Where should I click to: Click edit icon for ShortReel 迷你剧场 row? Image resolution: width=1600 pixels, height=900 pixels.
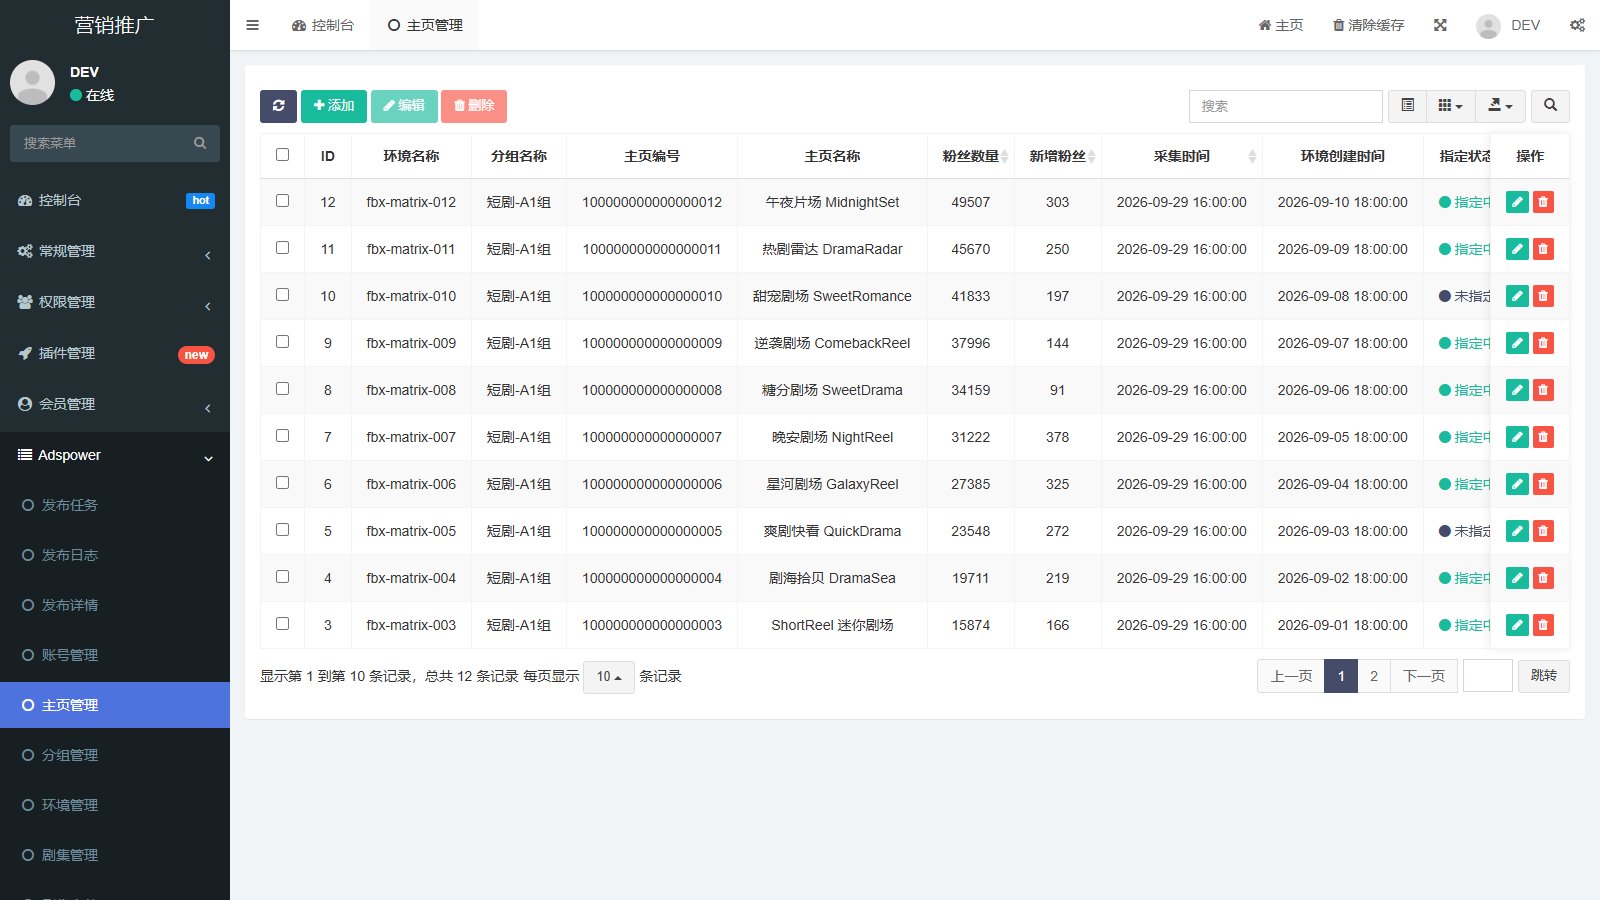click(1517, 625)
